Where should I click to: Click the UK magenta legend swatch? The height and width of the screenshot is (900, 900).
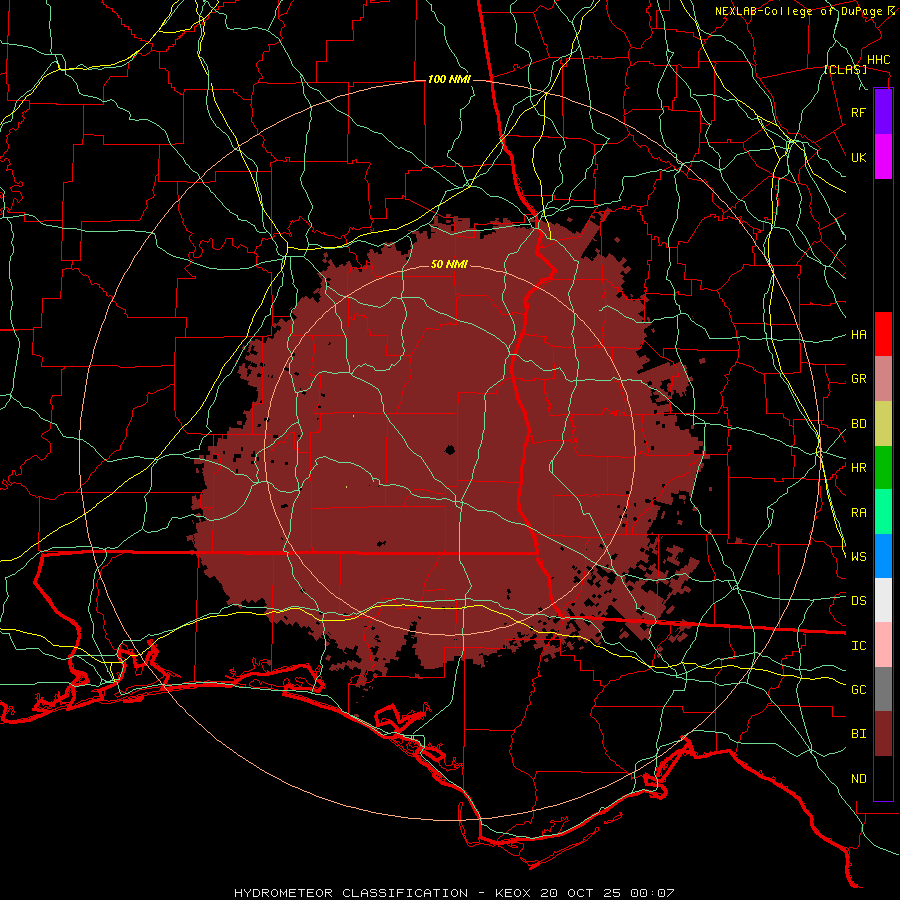pyautogui.click(x=883, y=157)
